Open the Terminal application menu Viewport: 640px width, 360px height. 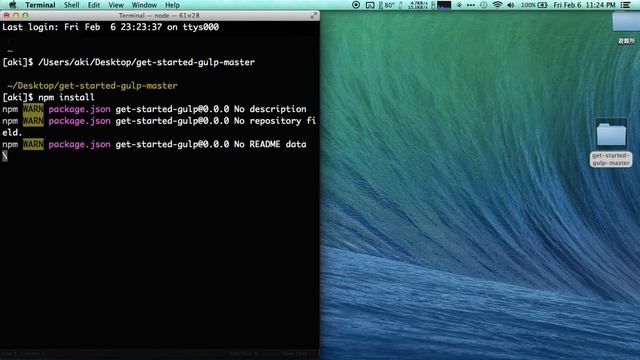[x=40, y=5]
